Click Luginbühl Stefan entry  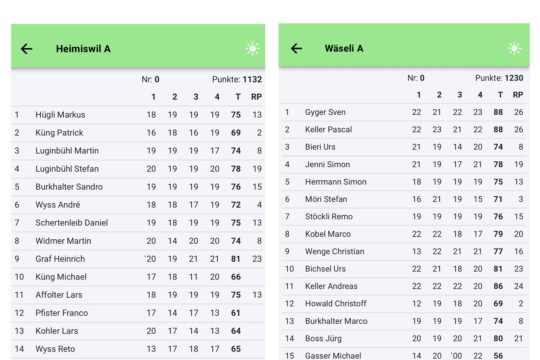138,169
